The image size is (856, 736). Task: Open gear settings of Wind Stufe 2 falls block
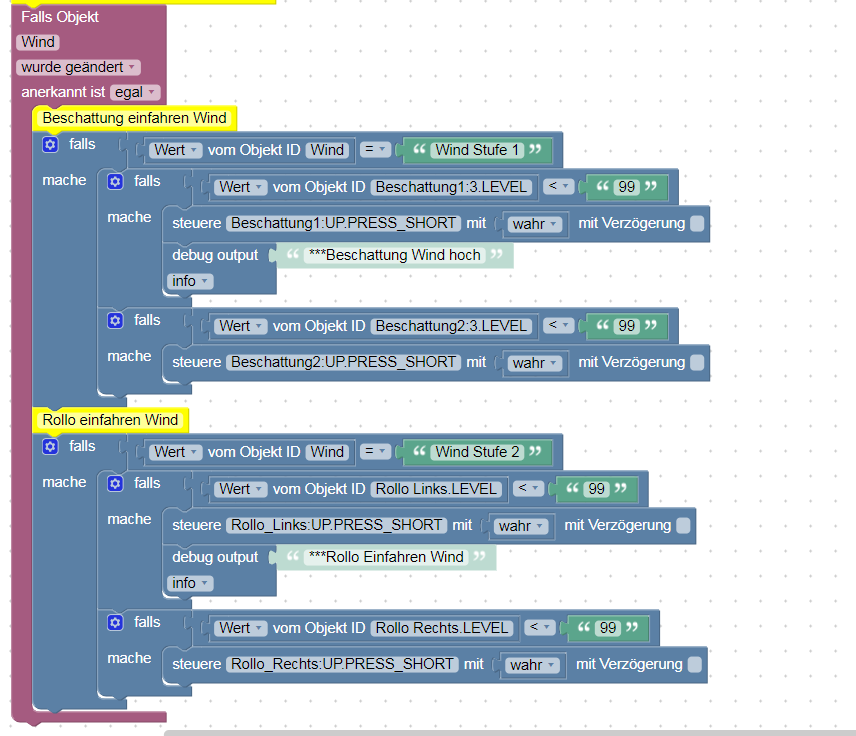[50, 447]
